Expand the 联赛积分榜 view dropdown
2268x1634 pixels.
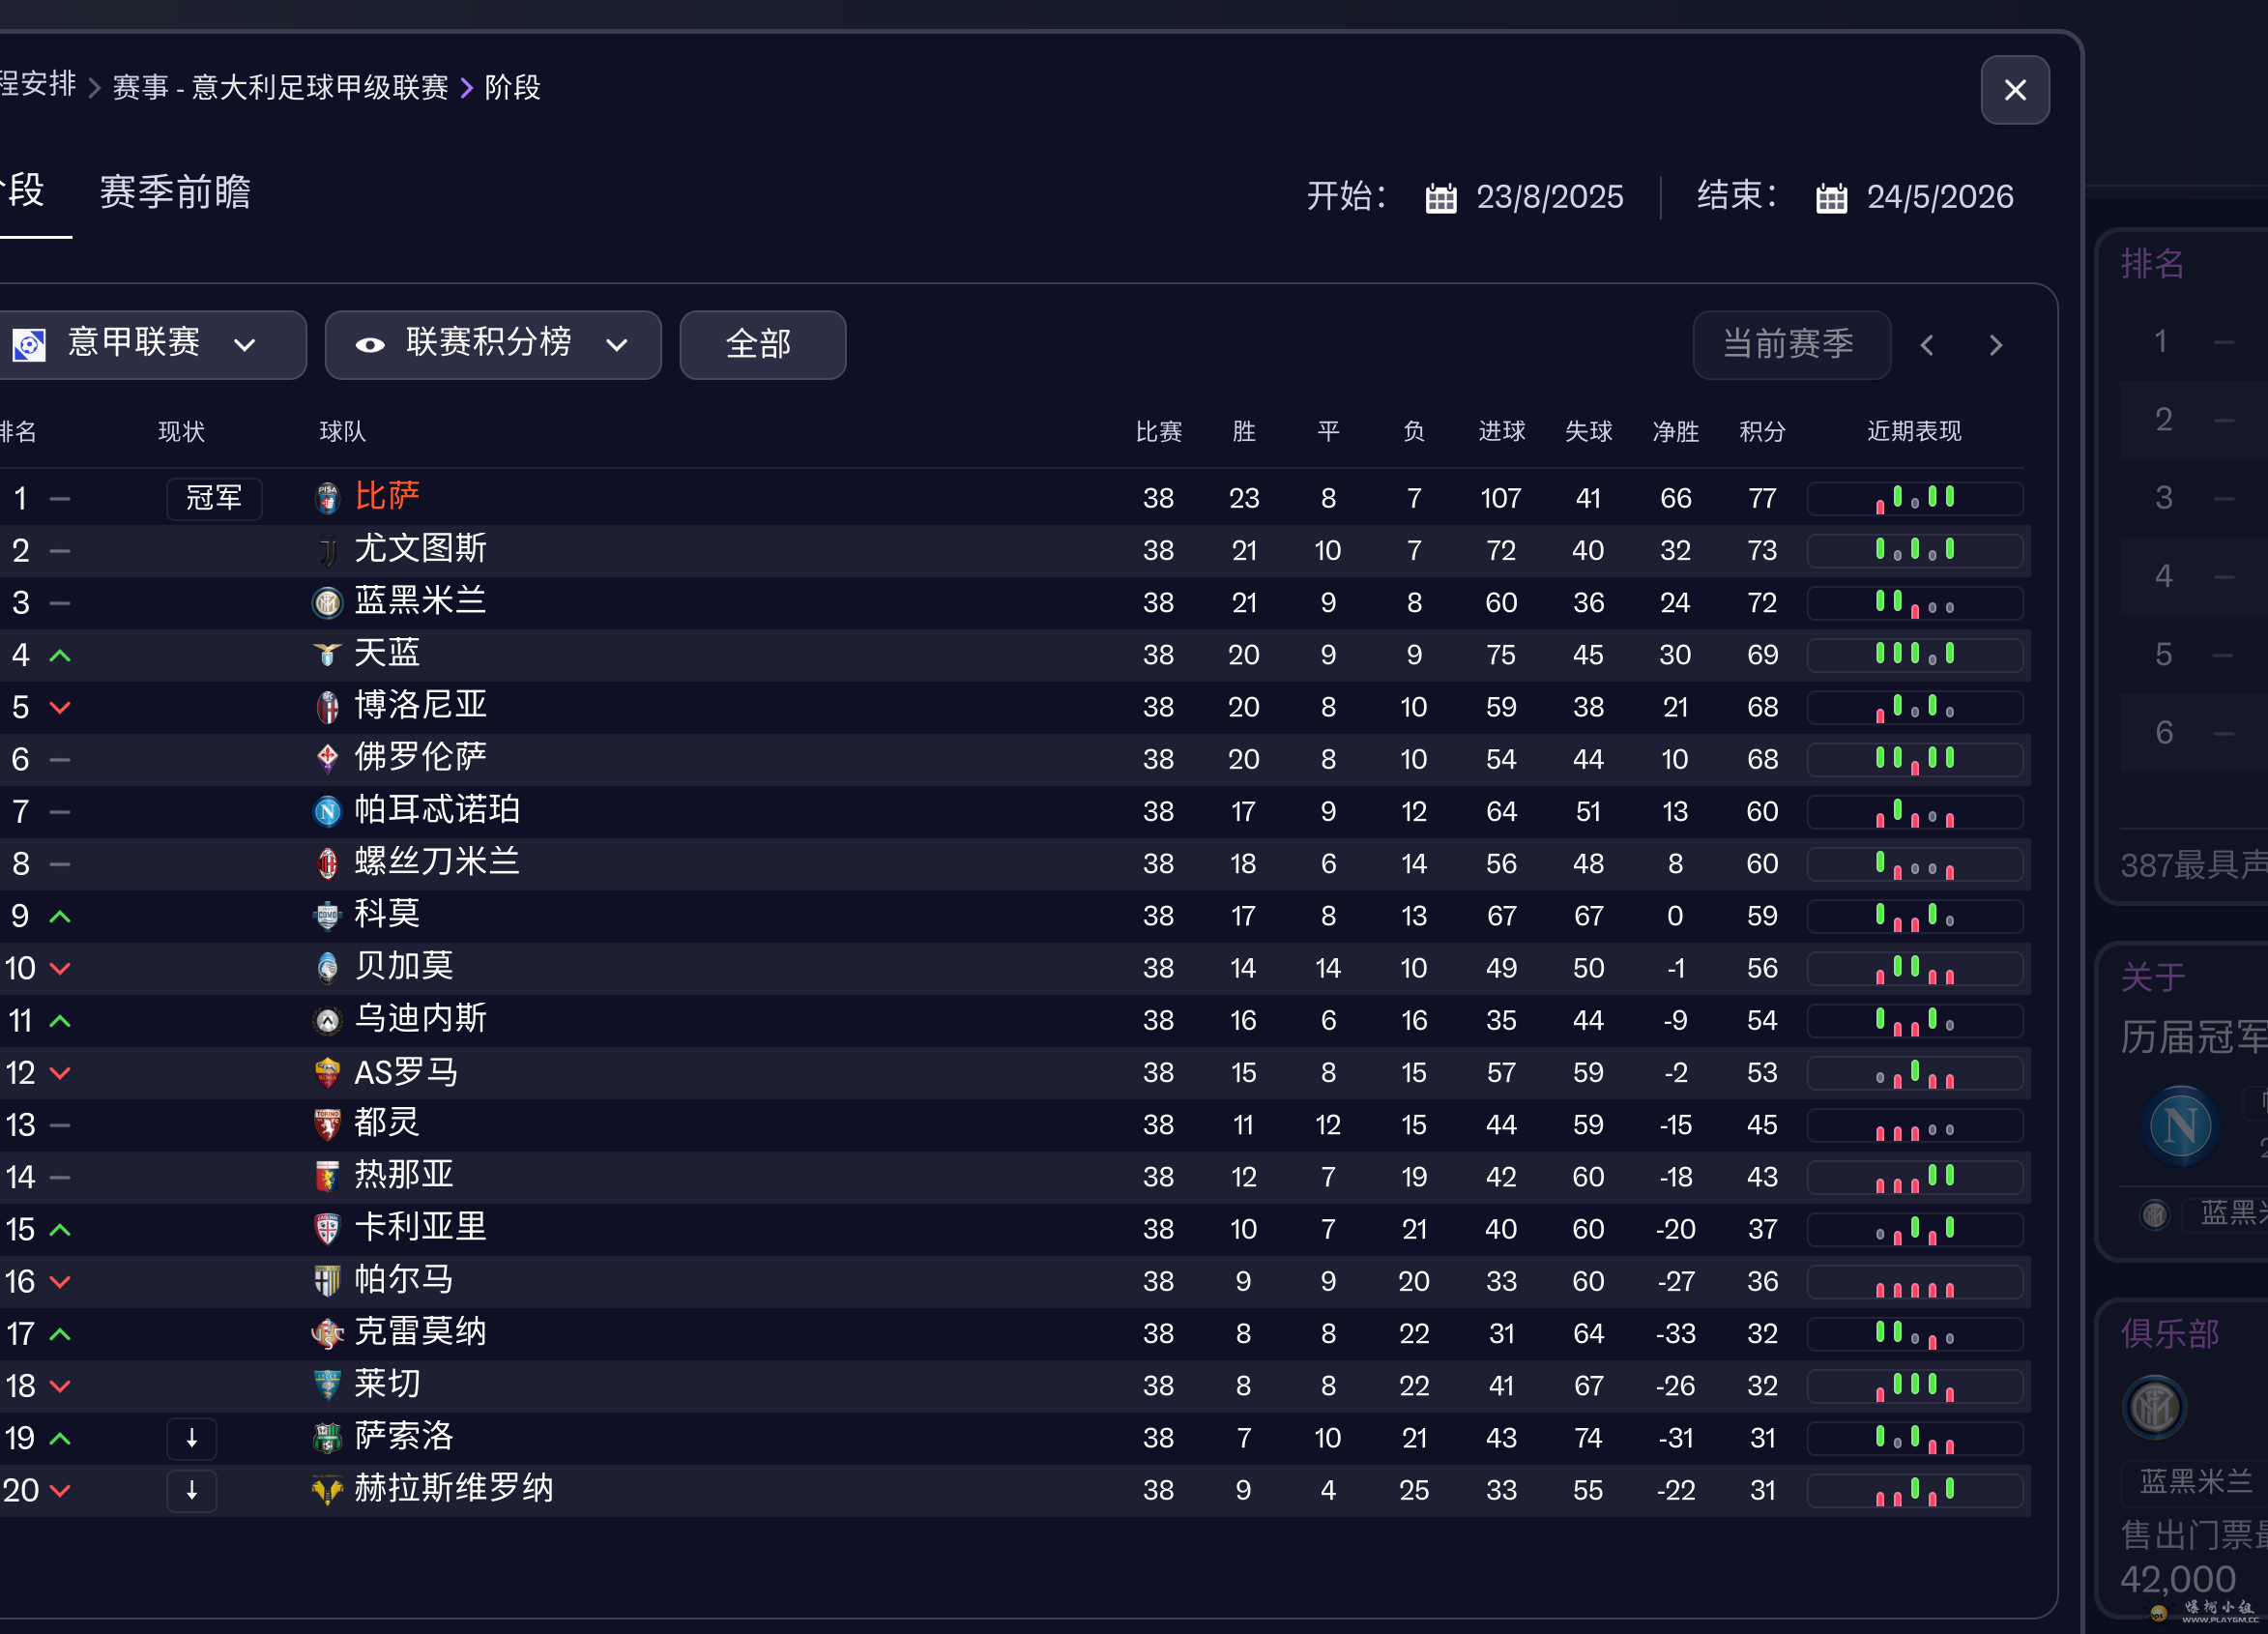click(x=617, y=345)
